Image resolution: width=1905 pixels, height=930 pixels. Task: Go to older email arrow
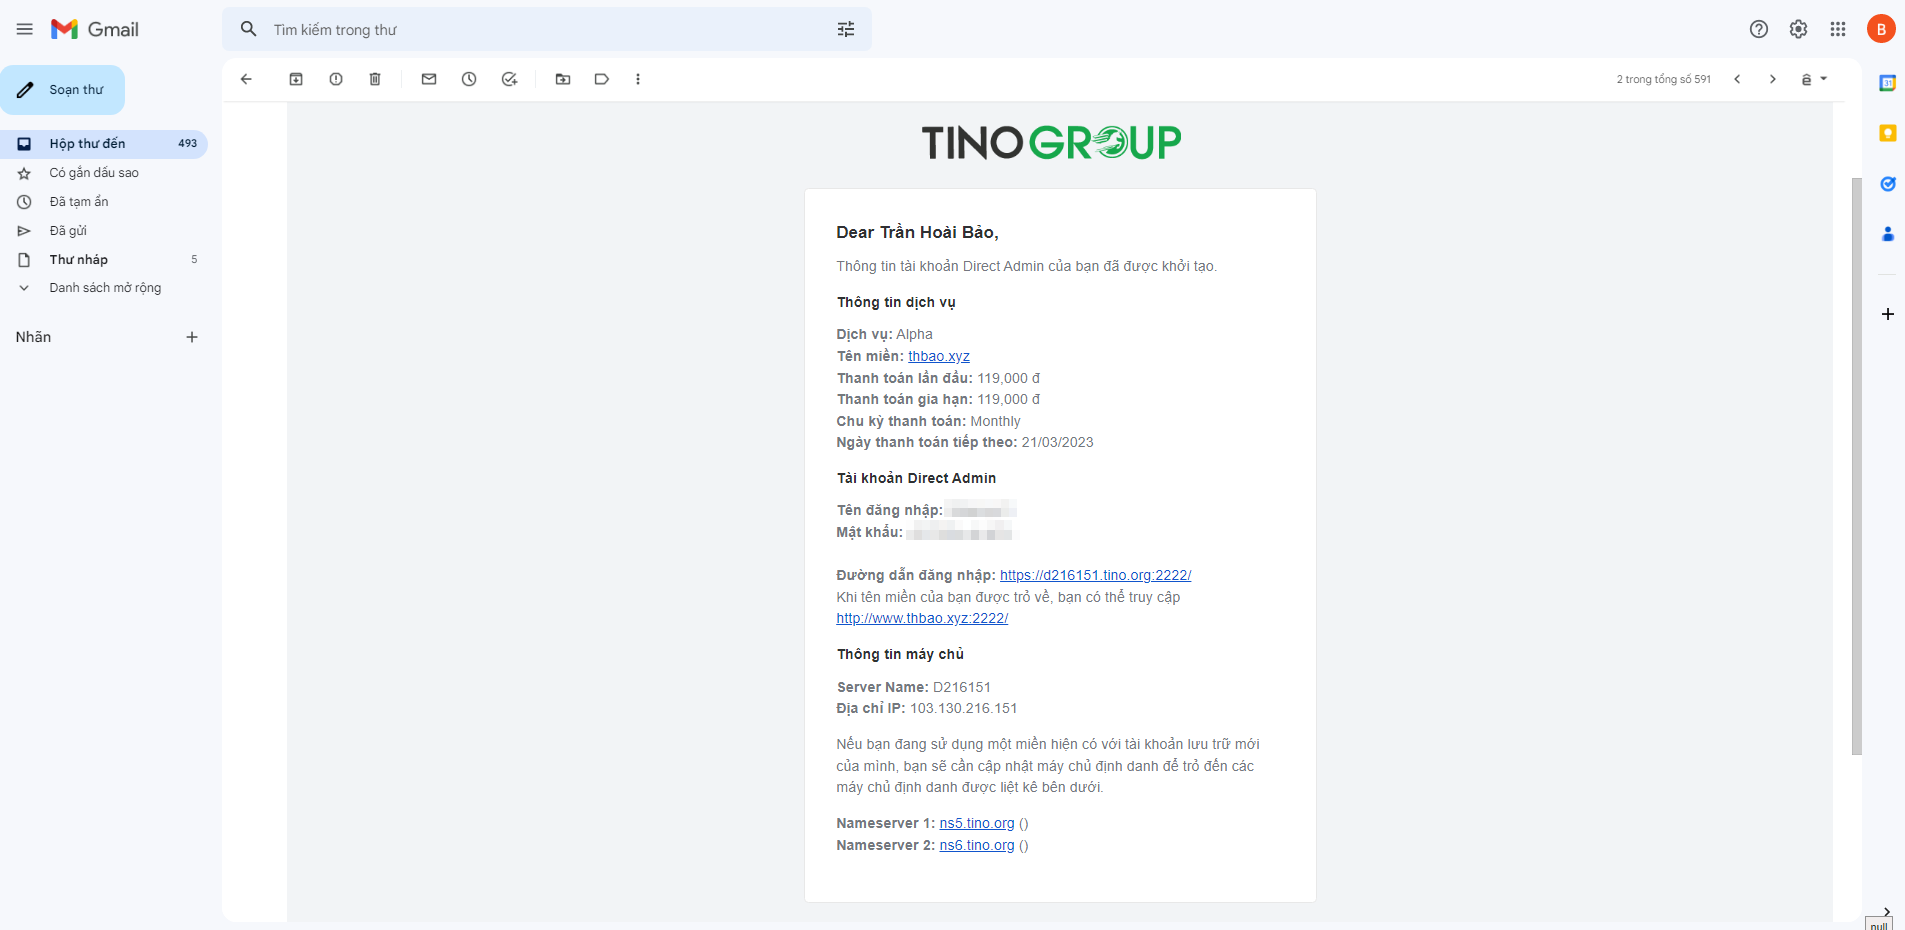[1773, 79]
